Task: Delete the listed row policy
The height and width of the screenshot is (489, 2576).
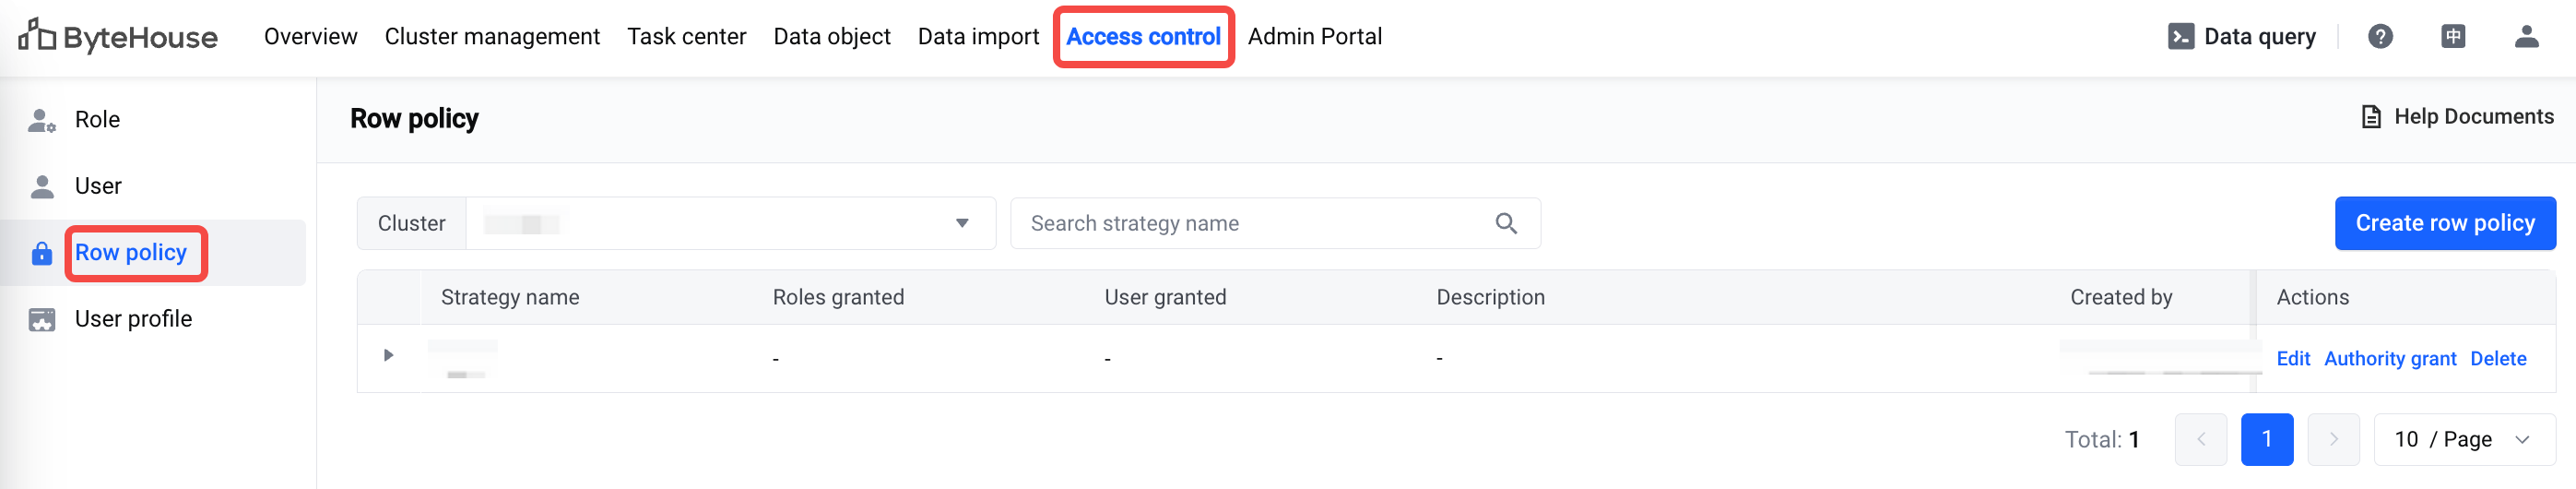Action: [x=2497, y=359]
